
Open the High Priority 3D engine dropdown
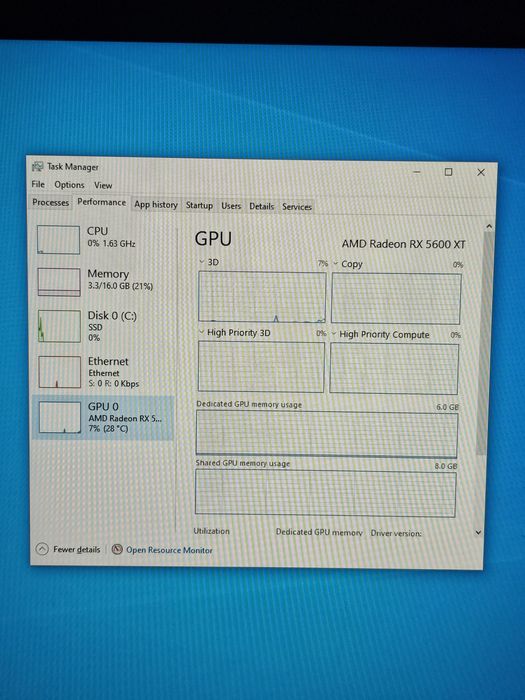click(201, 332)
